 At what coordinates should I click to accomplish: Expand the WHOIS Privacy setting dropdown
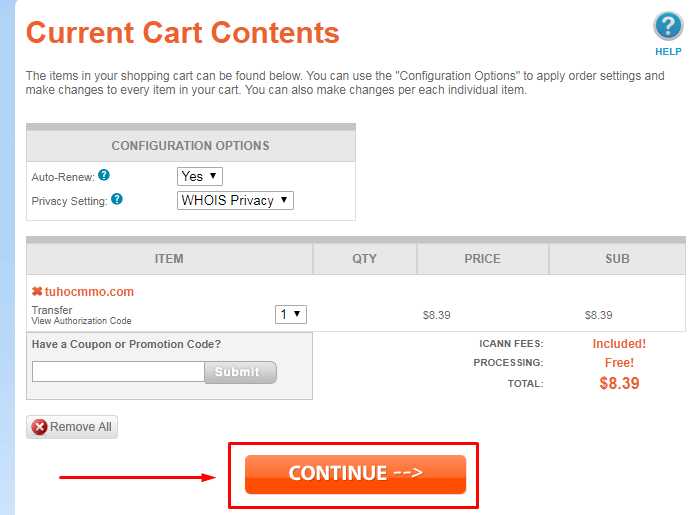(235, 200)
